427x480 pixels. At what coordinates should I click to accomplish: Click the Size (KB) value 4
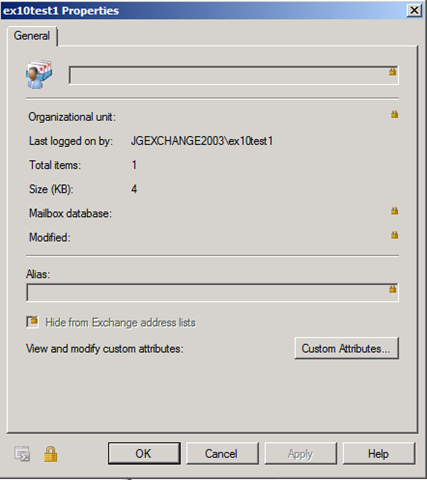(134, 189)
